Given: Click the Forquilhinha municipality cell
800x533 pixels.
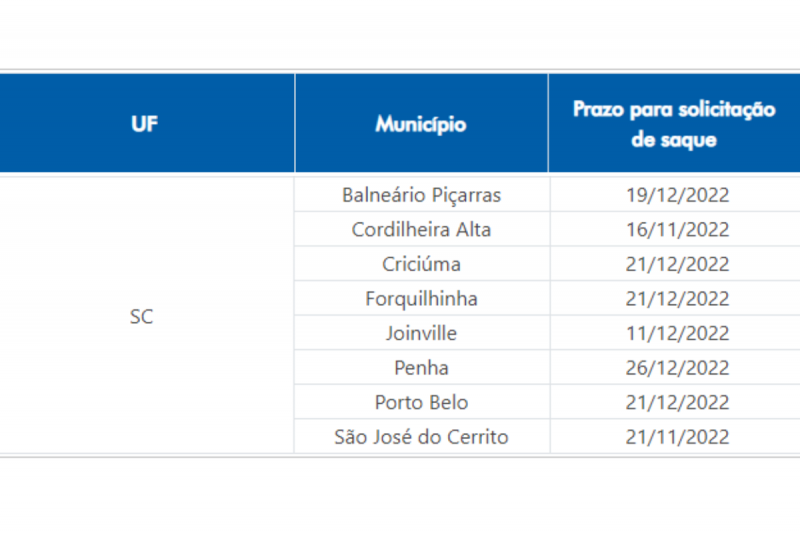Looking at the screenshot, I should click(421, 299).
